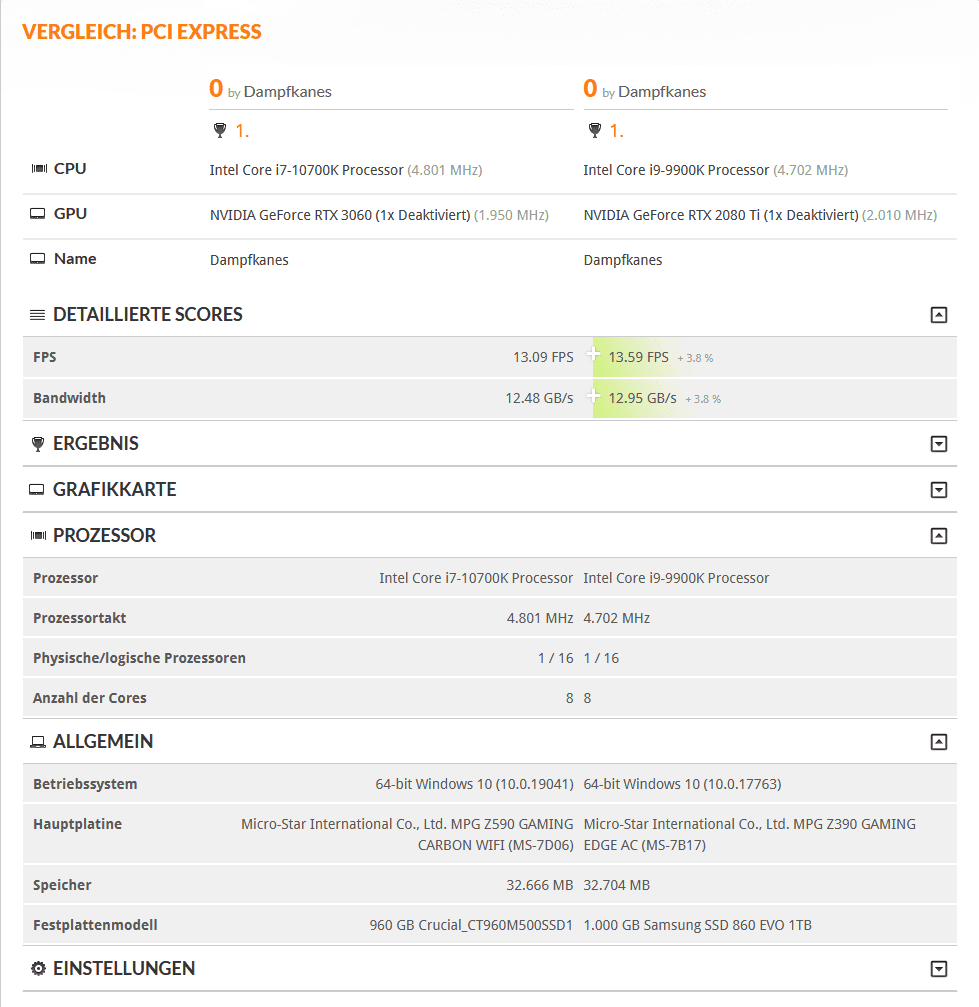Viewport: 979px width, 1007px height.
Task: Click the plus icon beside 13.59 FPS
Action: (593, 354)
